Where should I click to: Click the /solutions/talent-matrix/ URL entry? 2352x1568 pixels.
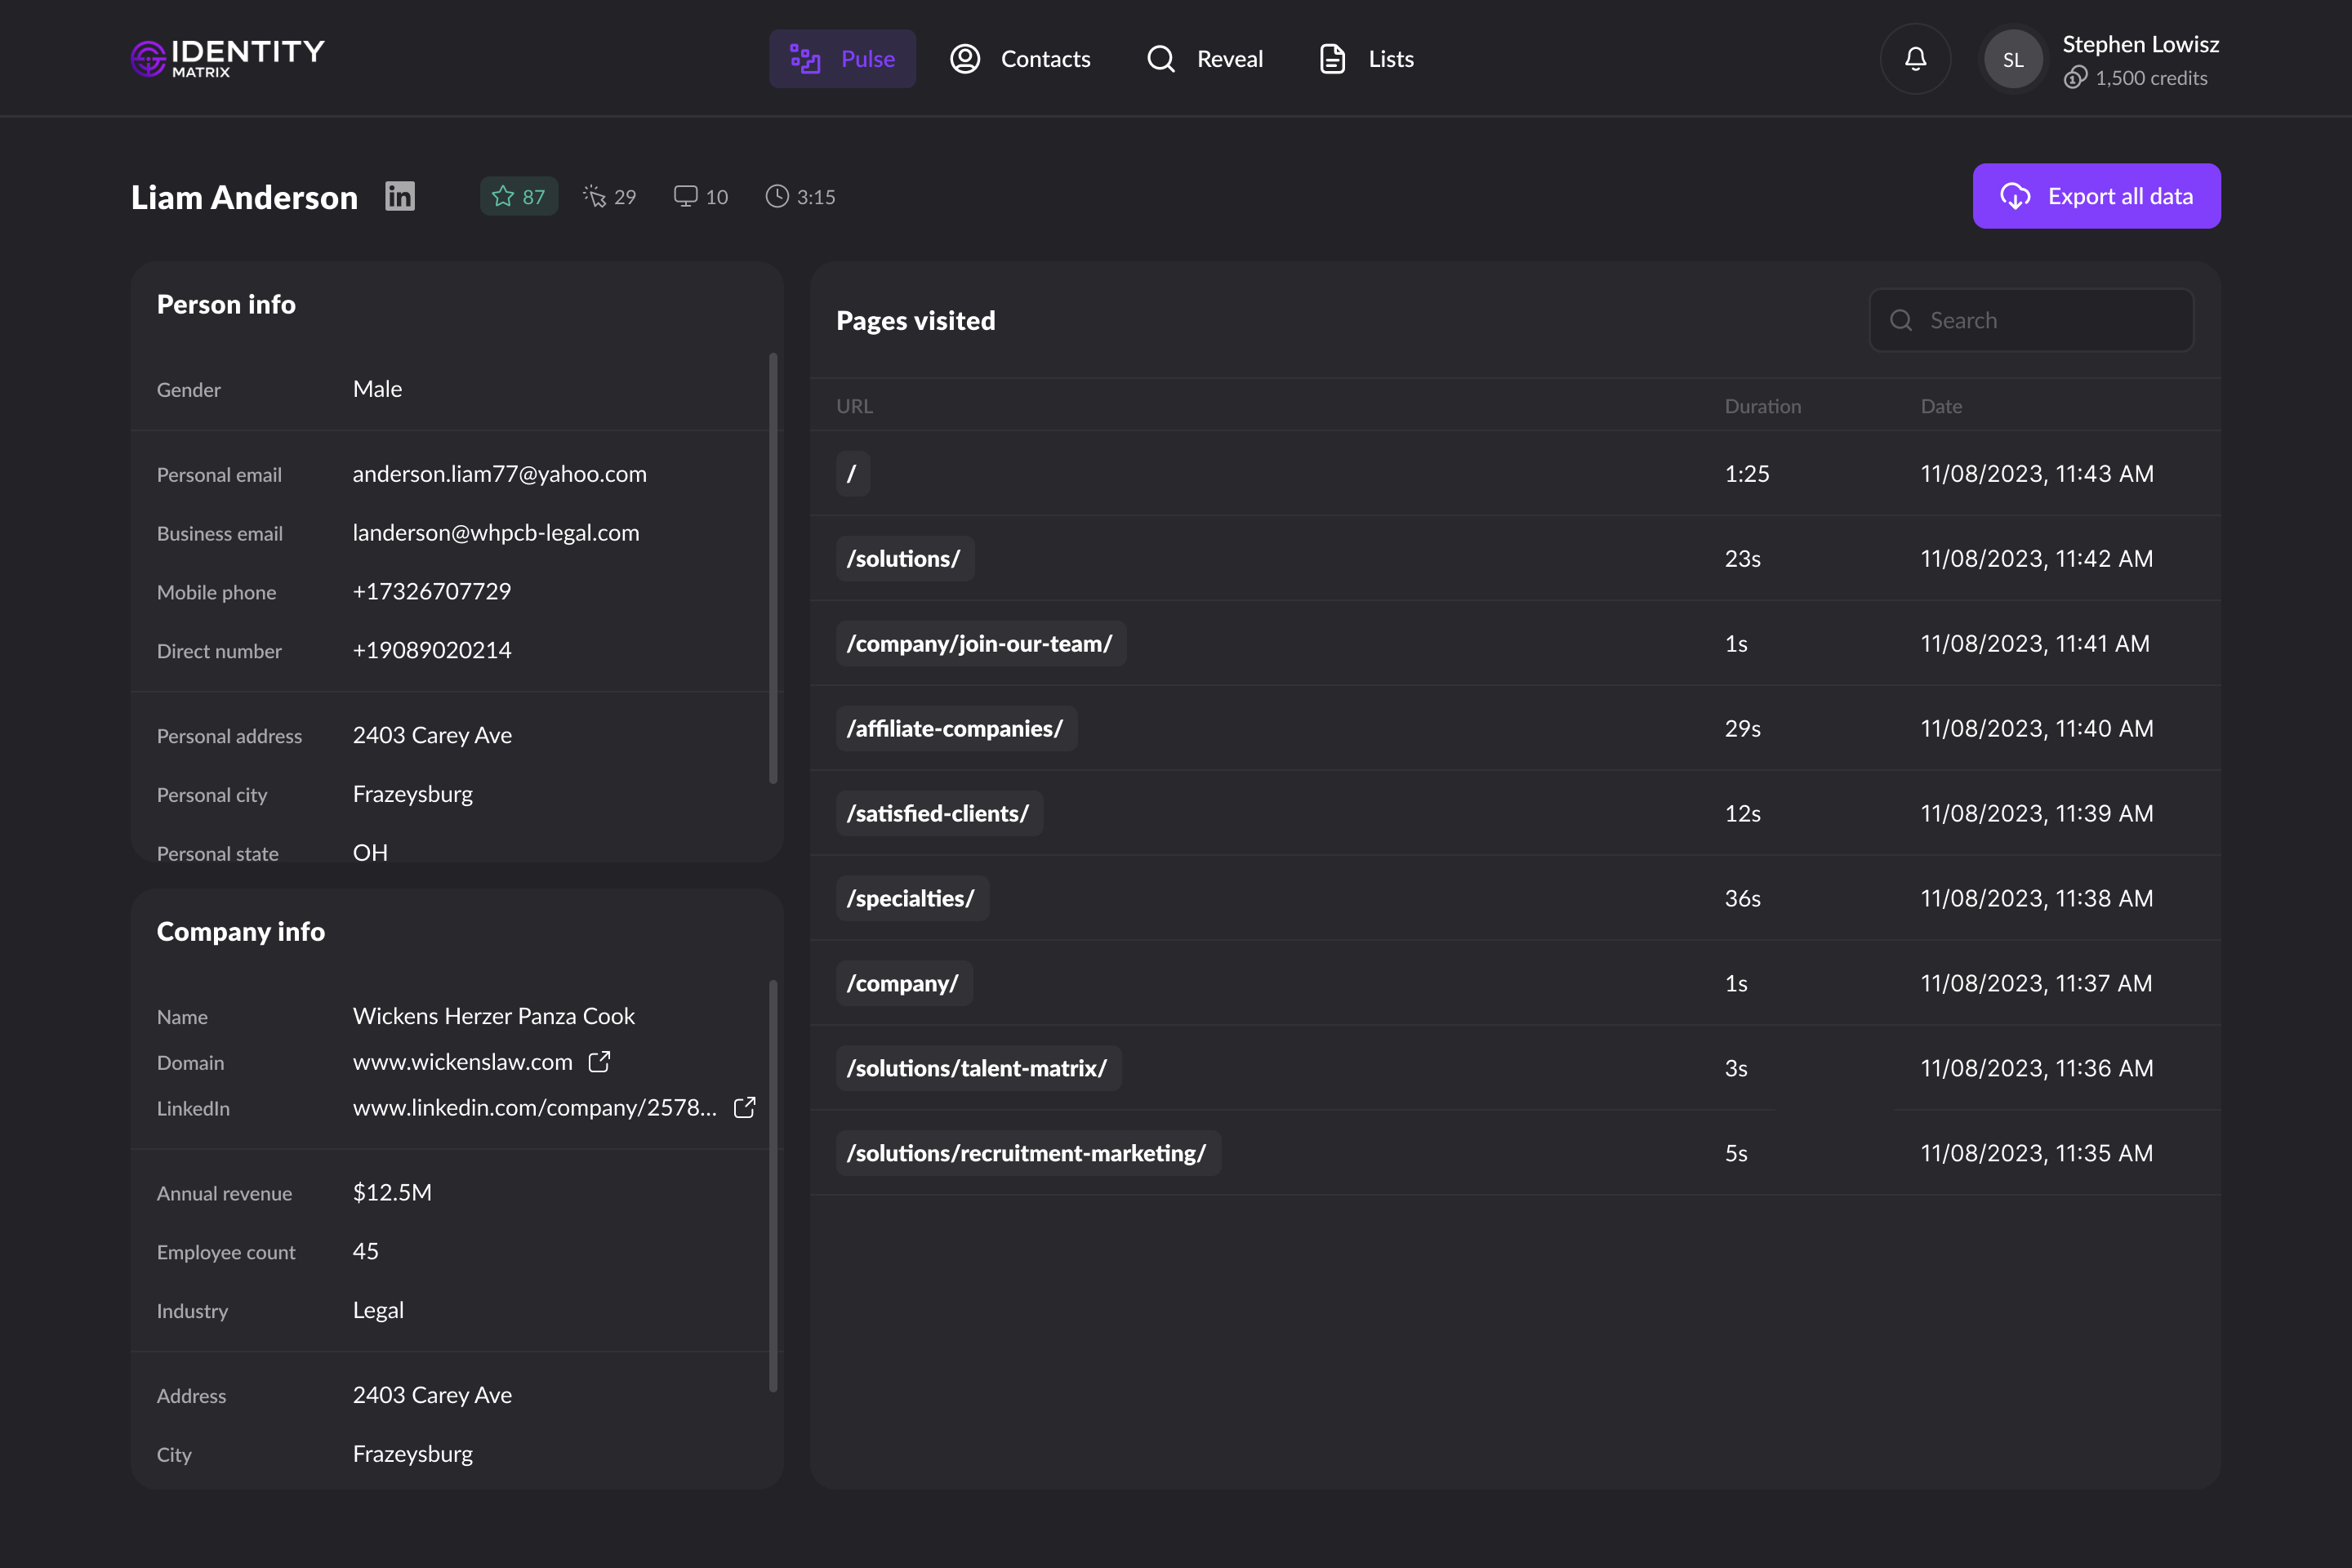click(x=977, y=1068)
